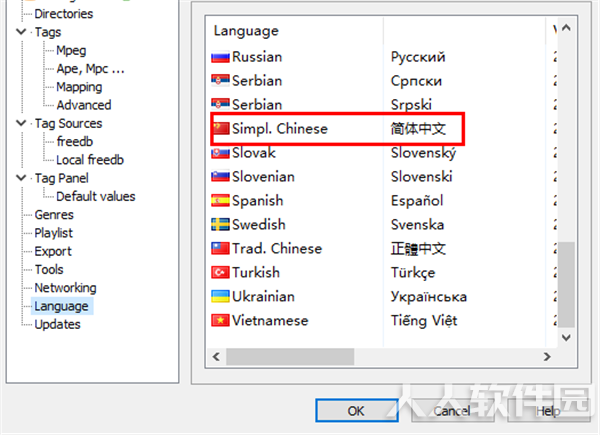Viewport: 600px width, 435px height.
Task: Open the Networking settings page
Action: (65, 288)
